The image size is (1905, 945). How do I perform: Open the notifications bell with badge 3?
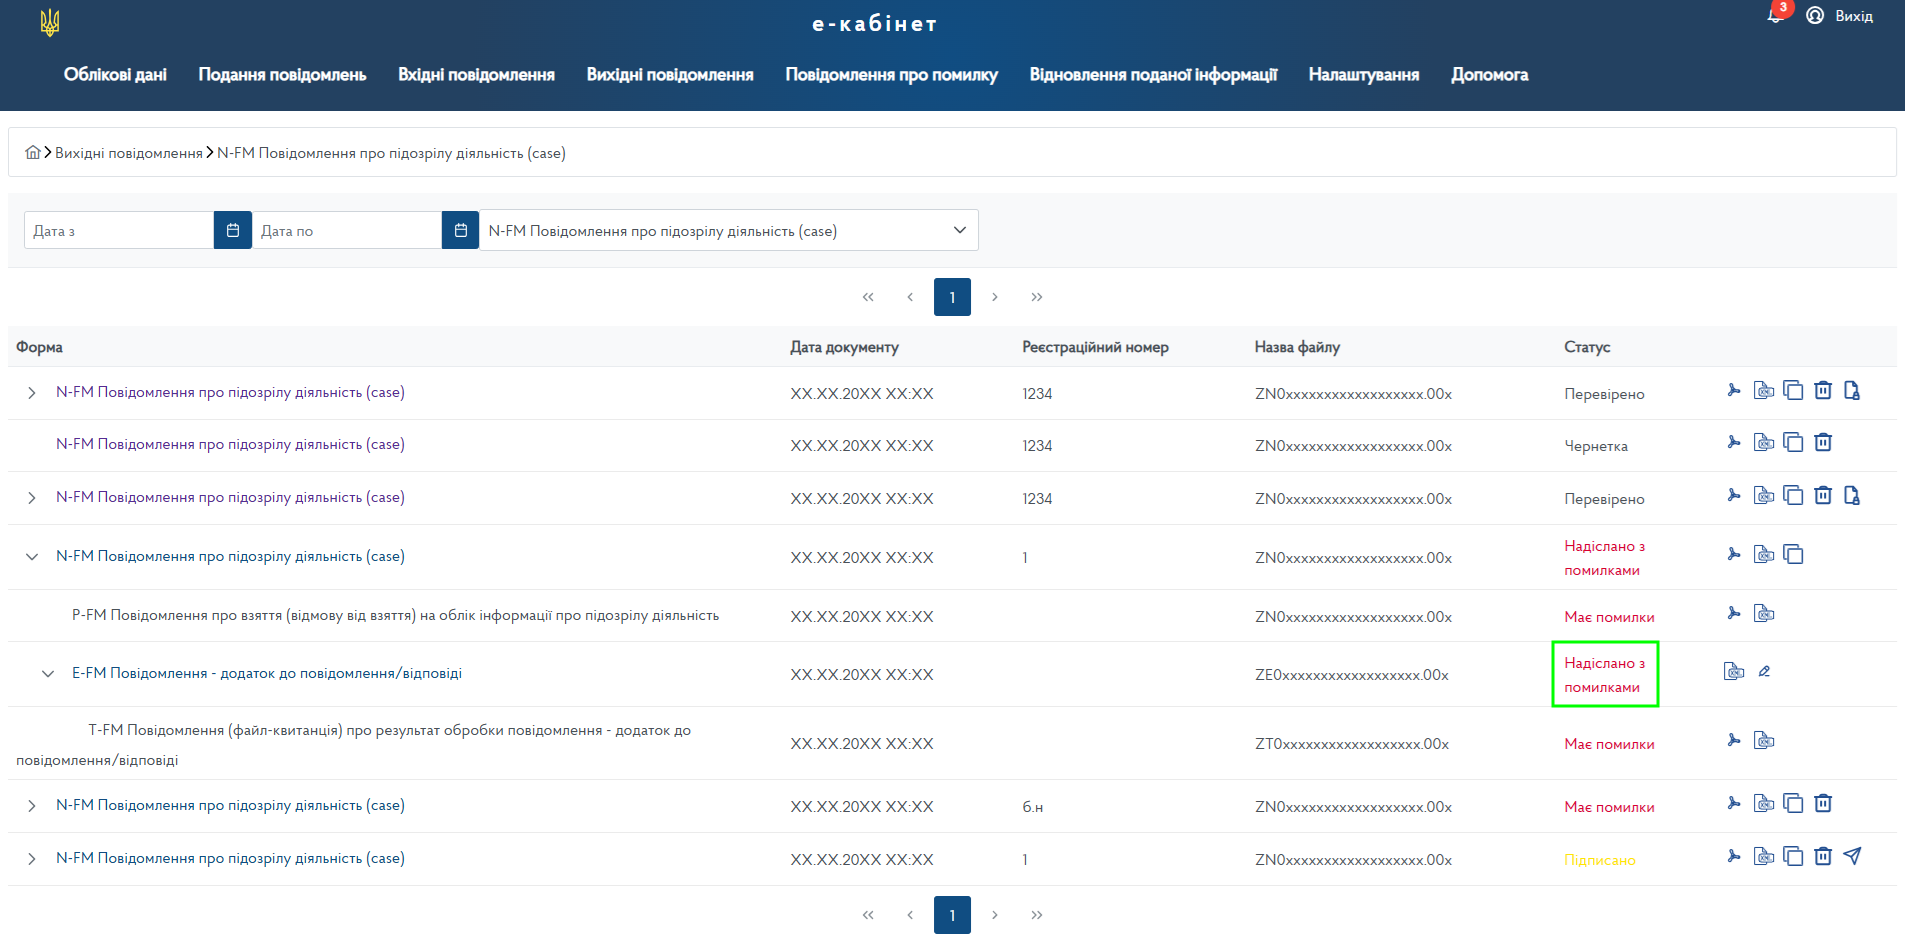[1777, 14]
